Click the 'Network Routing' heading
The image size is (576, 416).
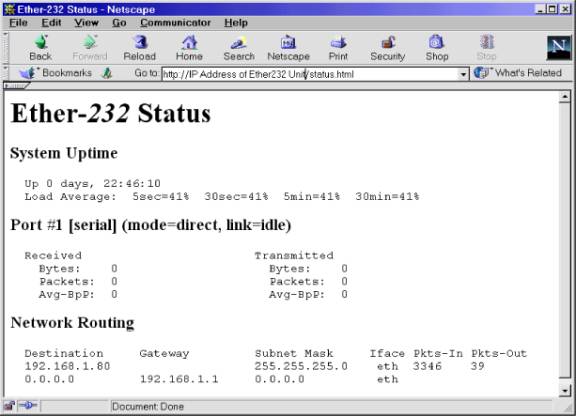pyautogui.click(x=72, y=323)
